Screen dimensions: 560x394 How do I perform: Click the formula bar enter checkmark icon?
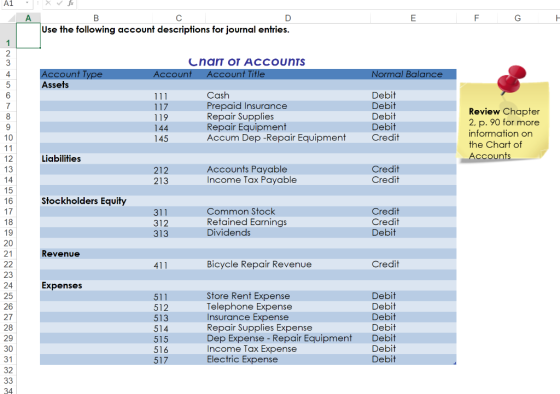59,3
